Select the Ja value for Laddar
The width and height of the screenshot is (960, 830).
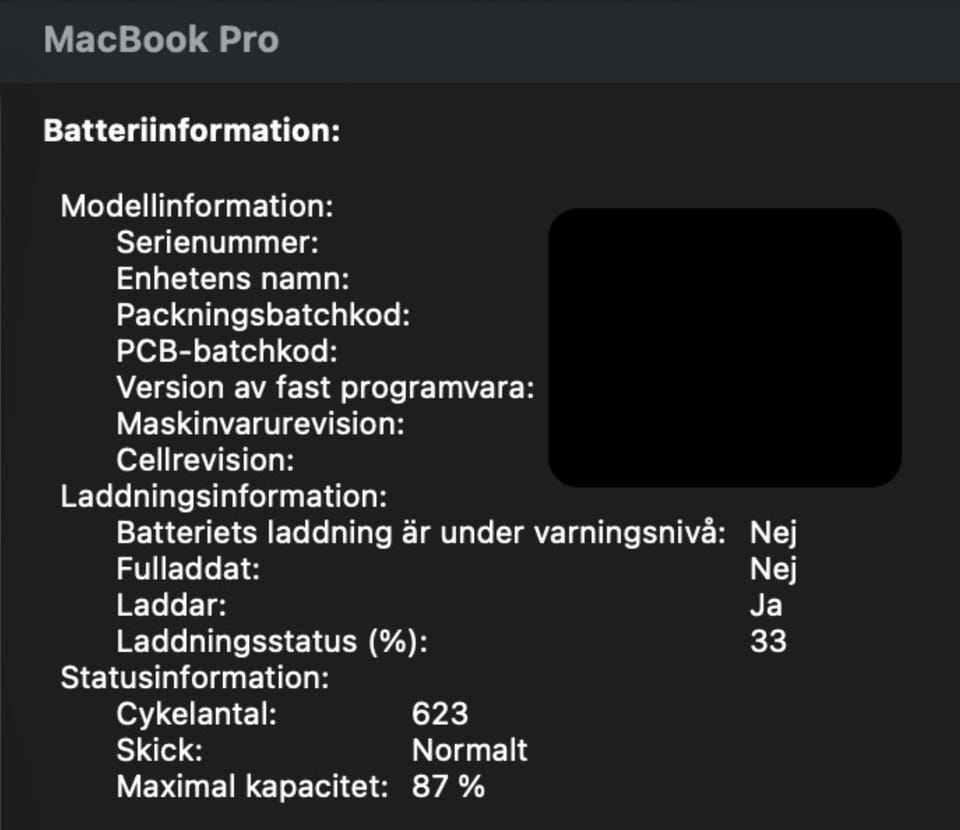point(766,605)
